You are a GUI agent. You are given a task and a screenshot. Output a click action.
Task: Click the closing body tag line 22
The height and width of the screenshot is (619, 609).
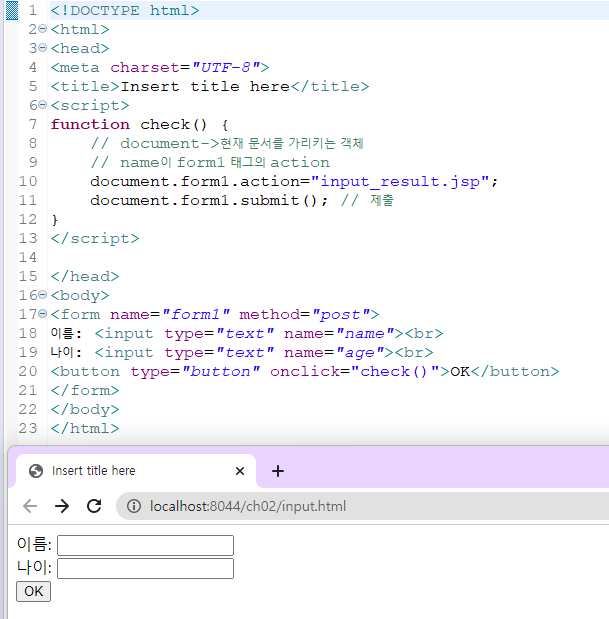coord(85,409)
